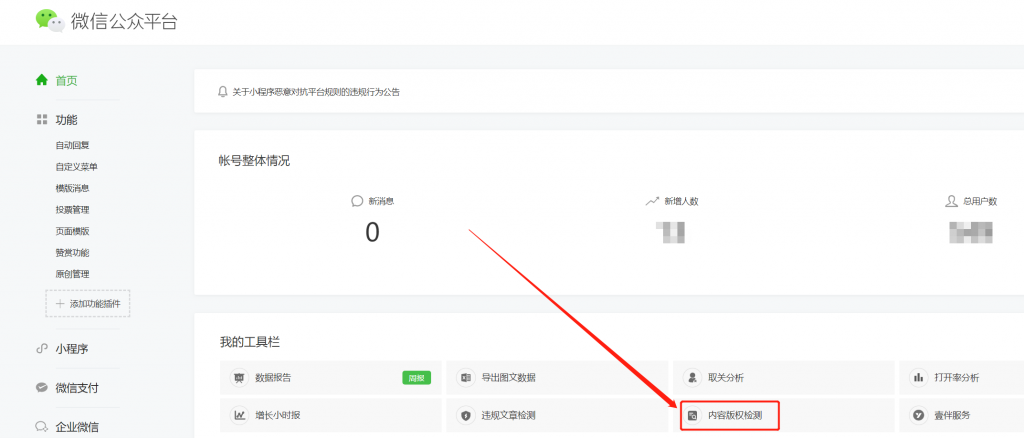Screen dimensions: 1024x438
Task: Click the grid icon beside 功能
Action: (42, 119)
